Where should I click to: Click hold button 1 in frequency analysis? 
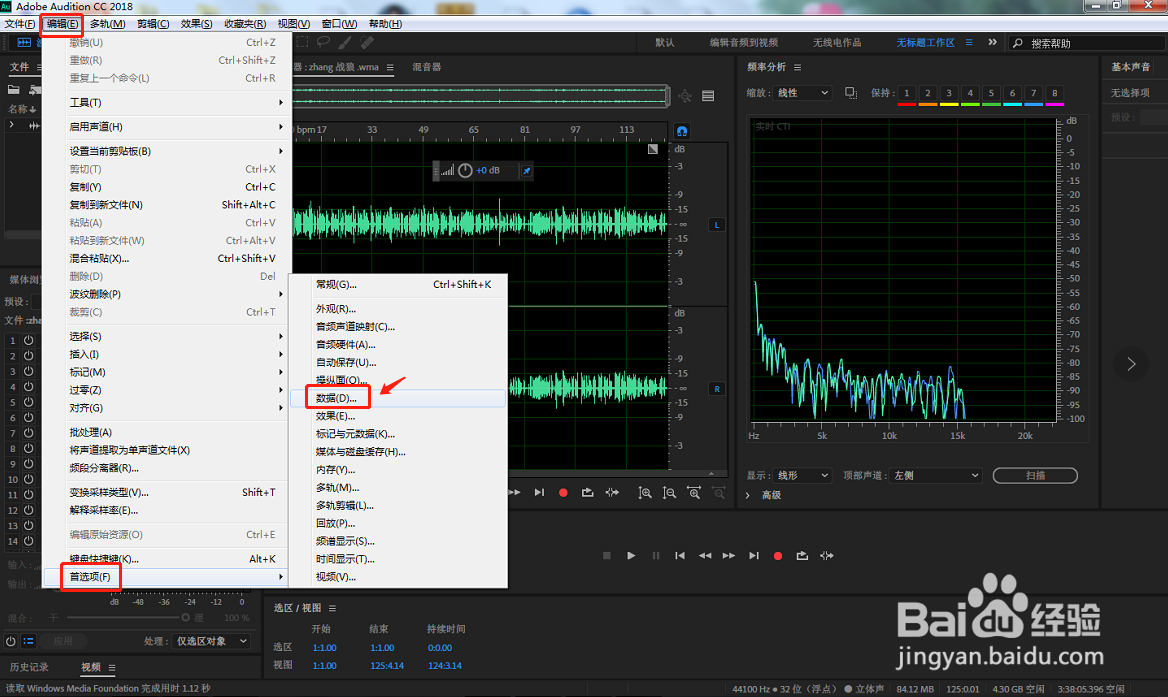(x=907, y=93)
